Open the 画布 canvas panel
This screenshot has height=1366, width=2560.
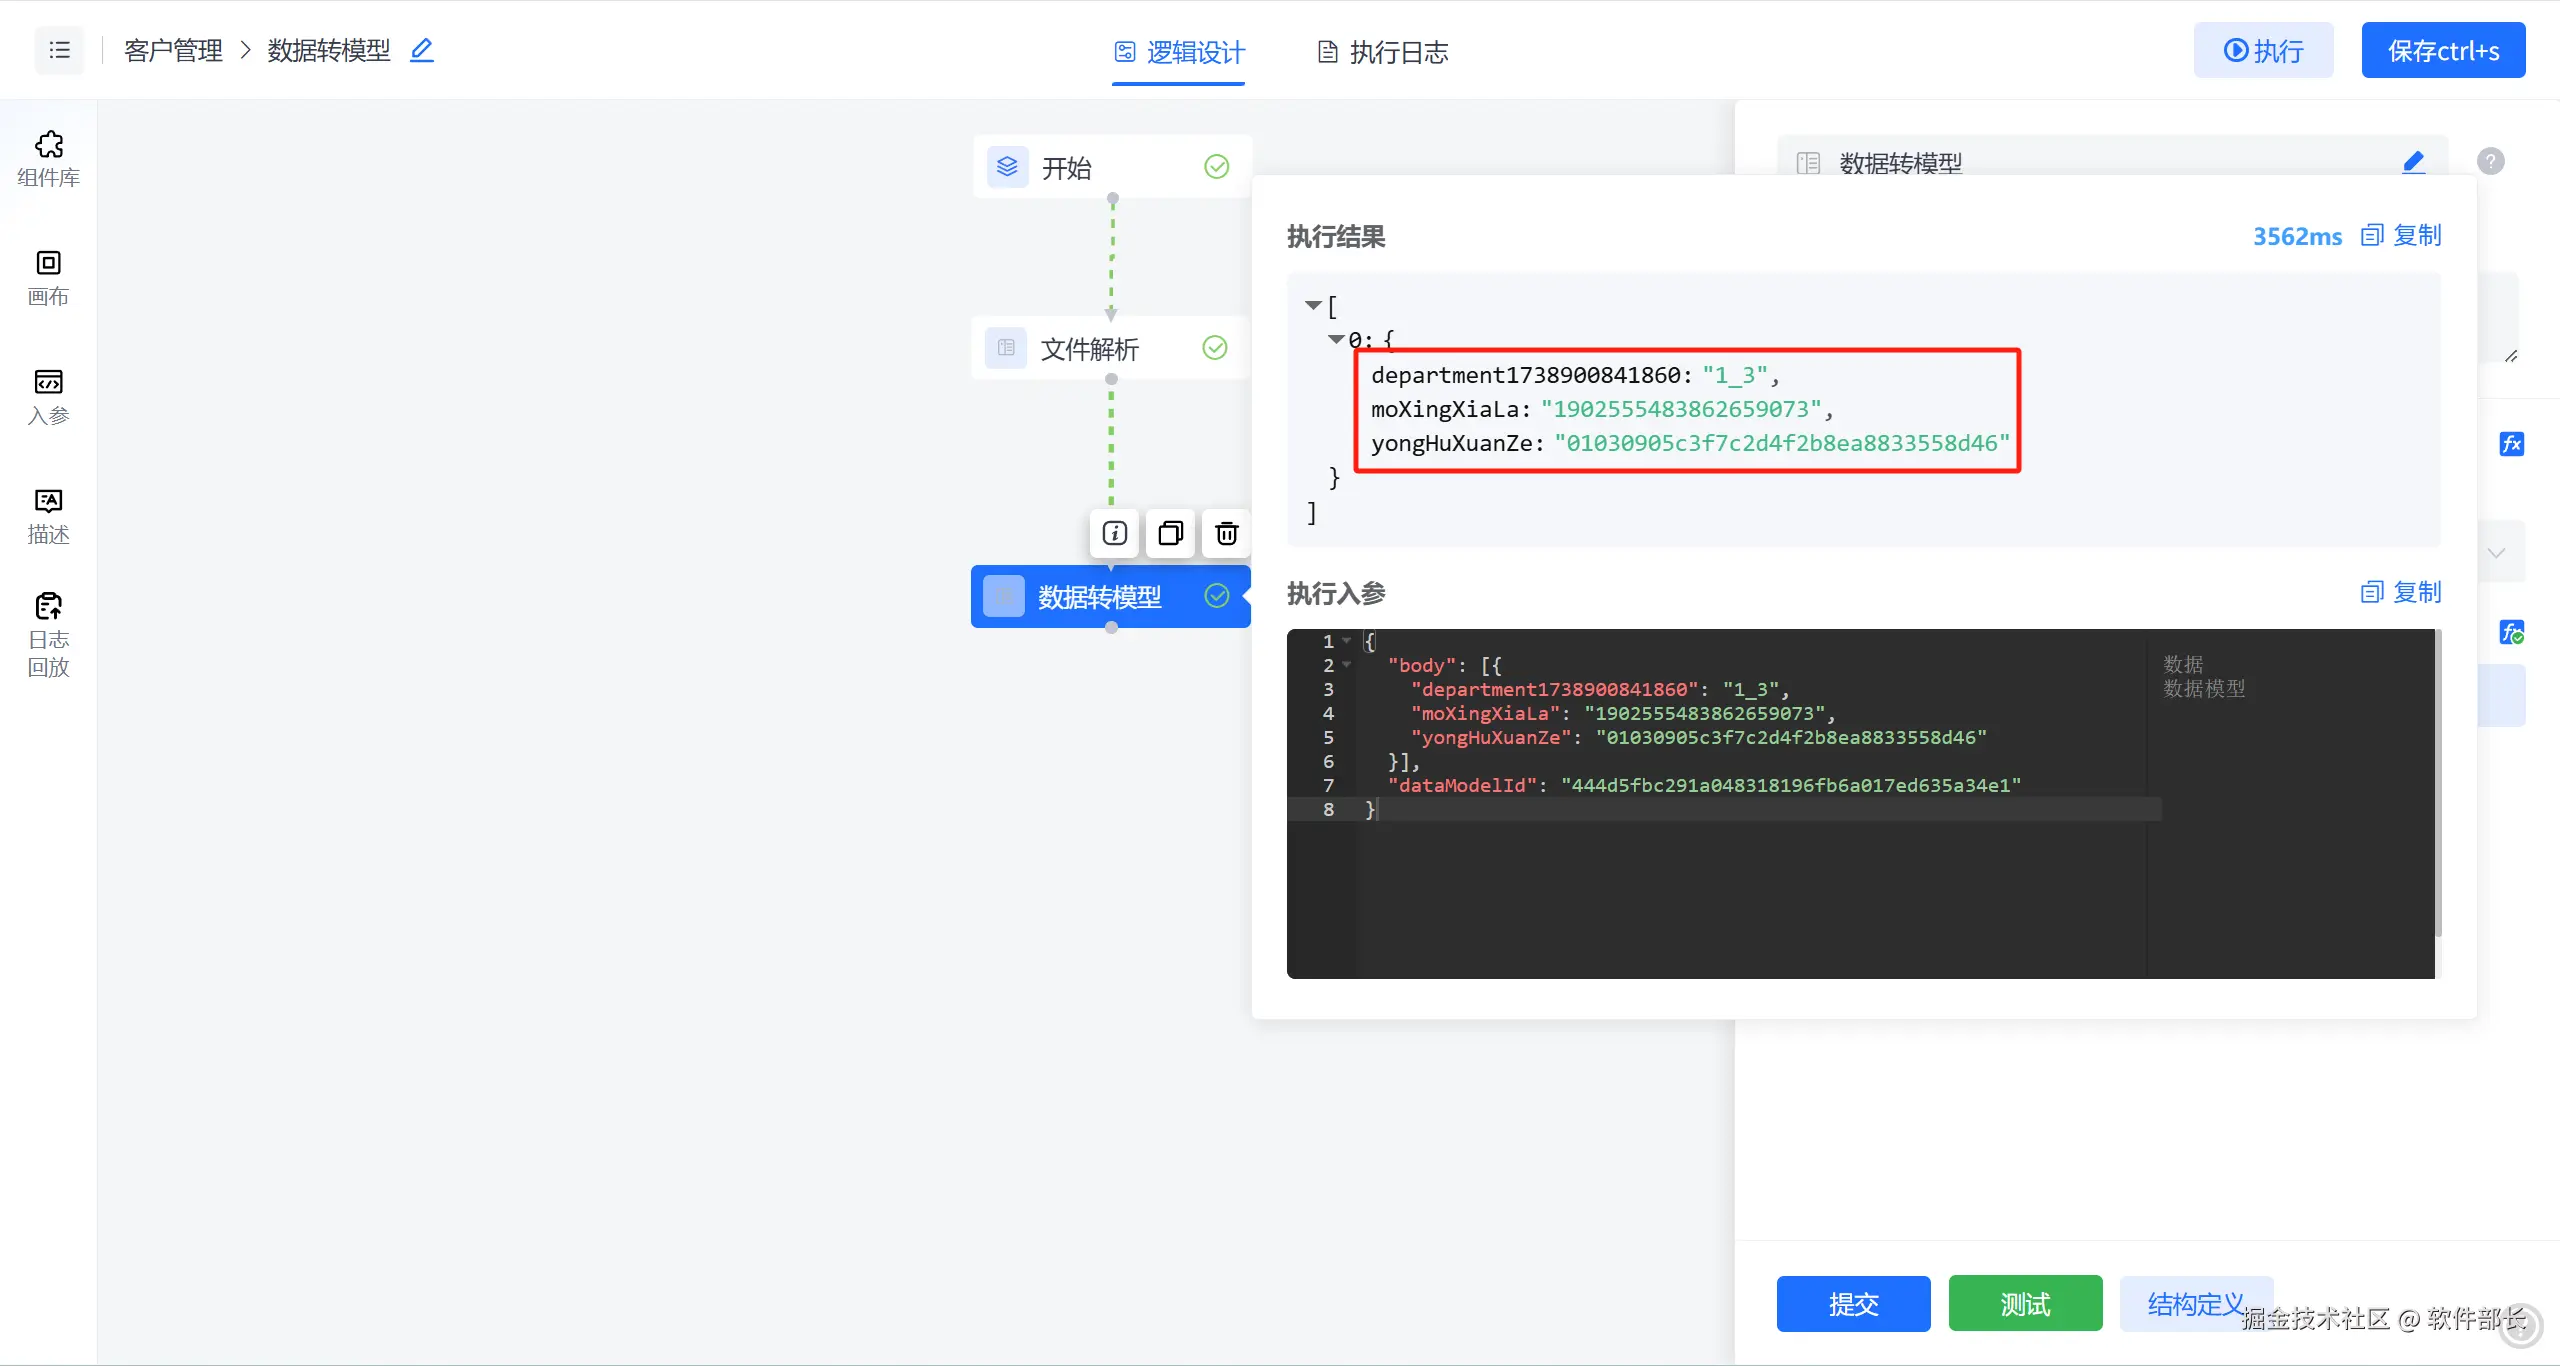(x=48, y=277)
